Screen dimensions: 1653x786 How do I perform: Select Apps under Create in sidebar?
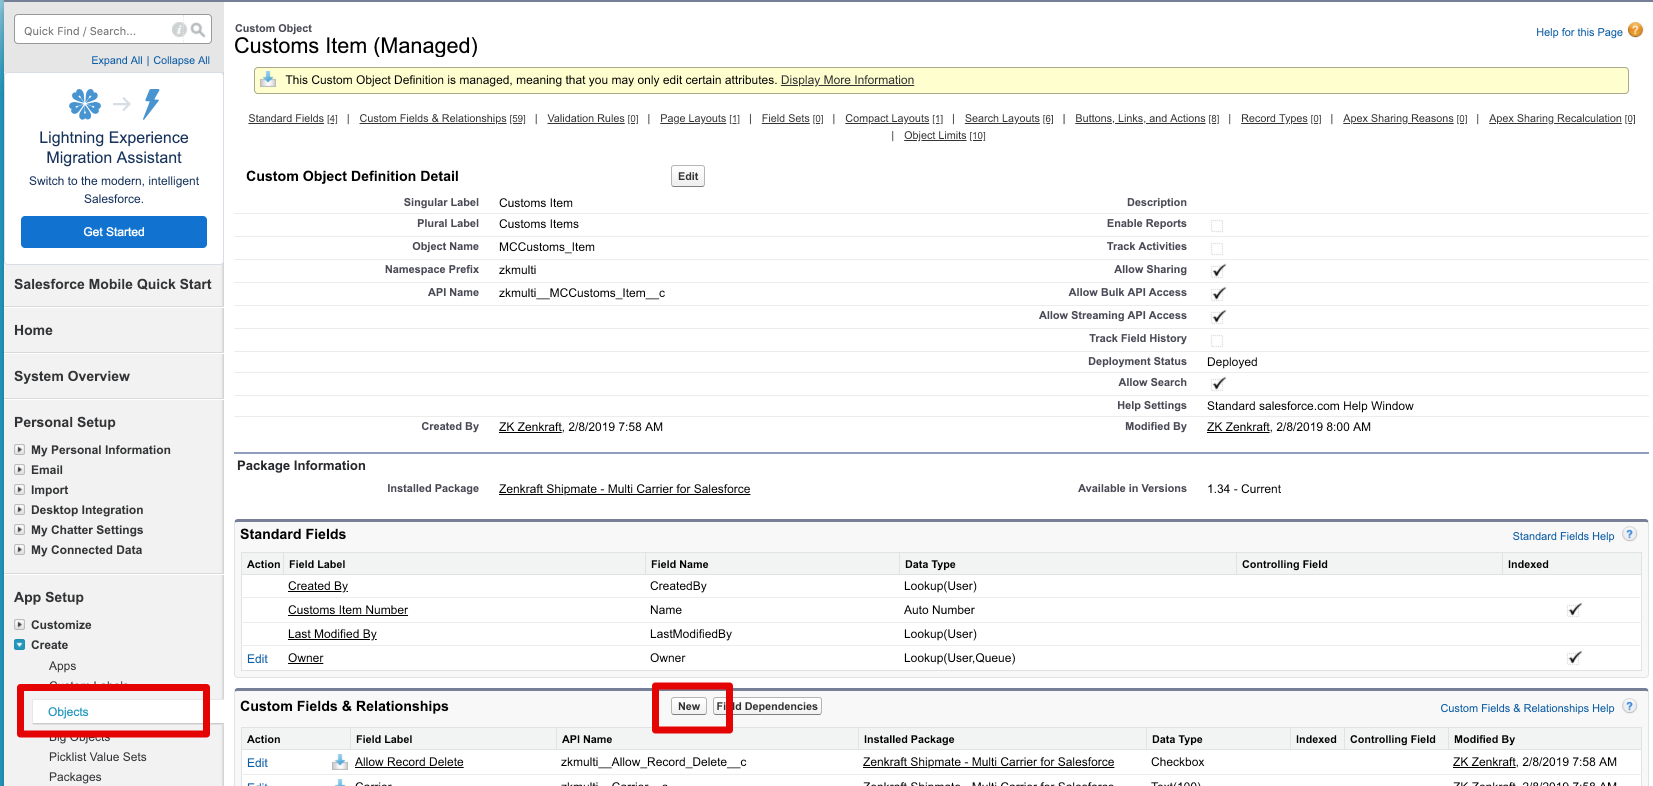62,666
